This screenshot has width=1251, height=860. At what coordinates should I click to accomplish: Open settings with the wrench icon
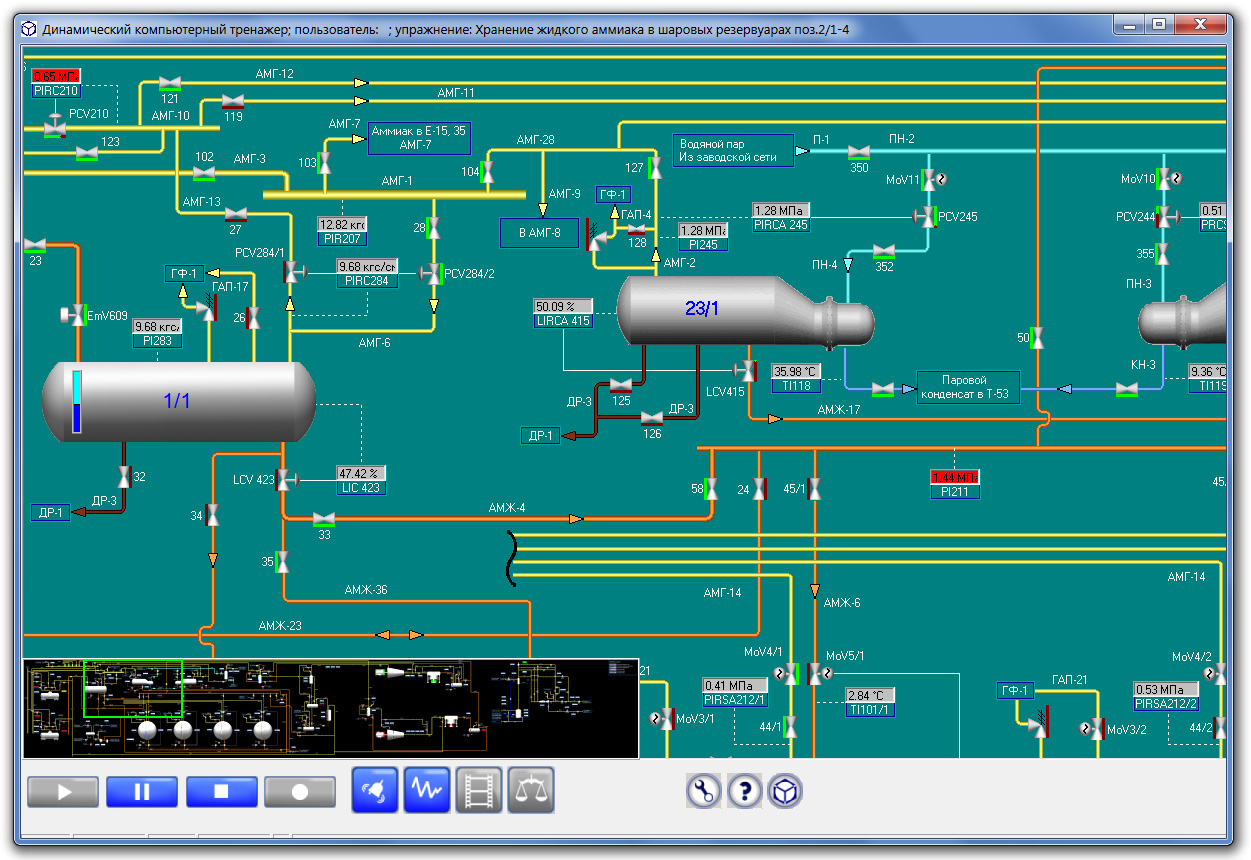[x=704, y=792]
